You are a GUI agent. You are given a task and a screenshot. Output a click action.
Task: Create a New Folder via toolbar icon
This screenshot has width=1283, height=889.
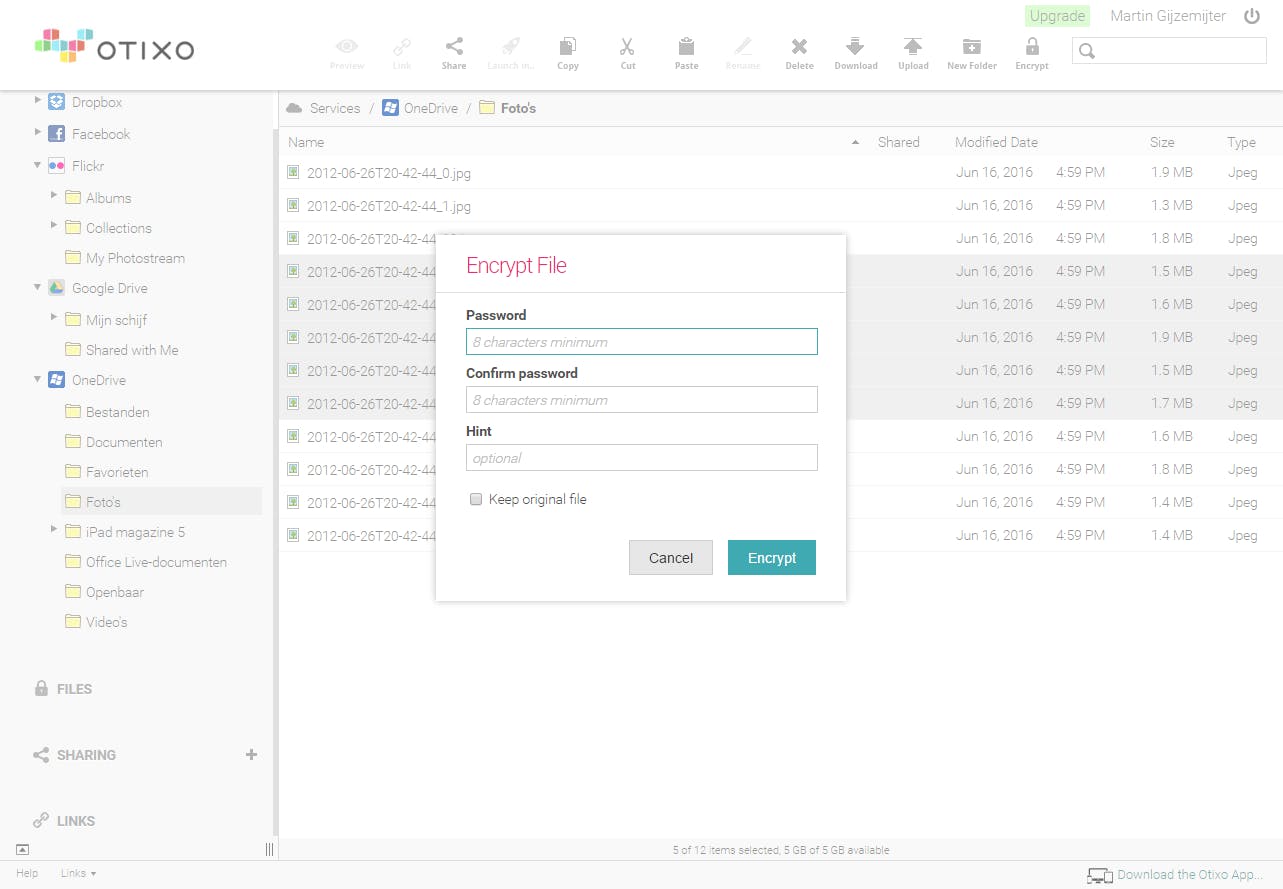[x=971, y=47]
